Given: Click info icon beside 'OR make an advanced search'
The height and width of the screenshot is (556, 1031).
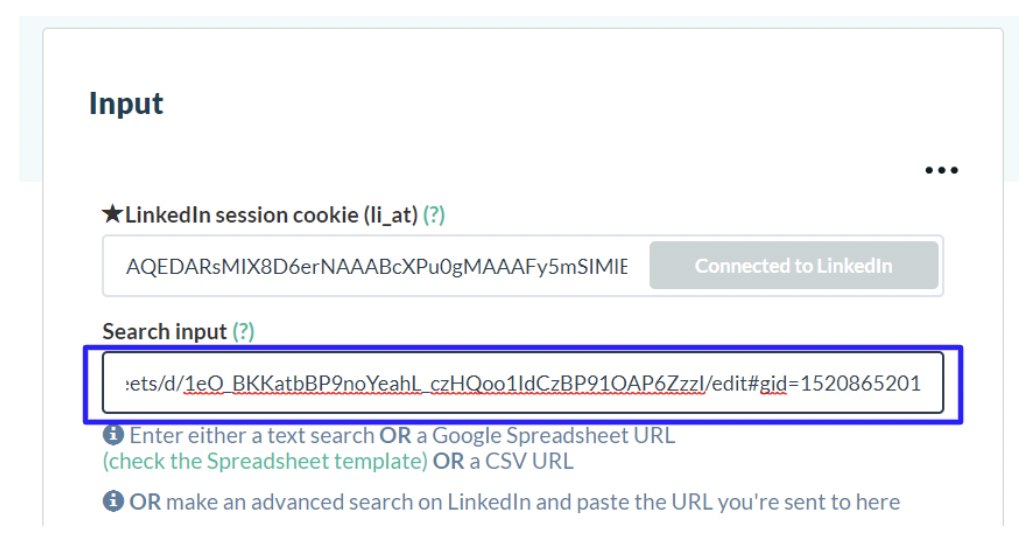Looking at the screenshot, I should coord(113,501).
